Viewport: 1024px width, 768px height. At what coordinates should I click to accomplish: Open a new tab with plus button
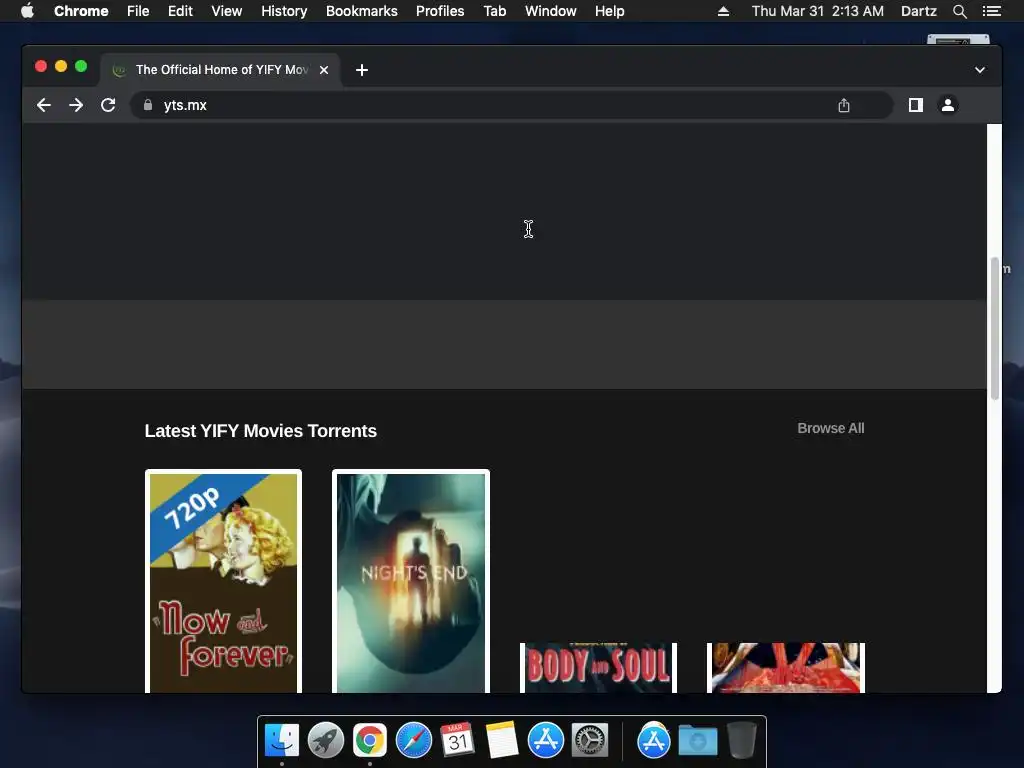tap(362, 70)
